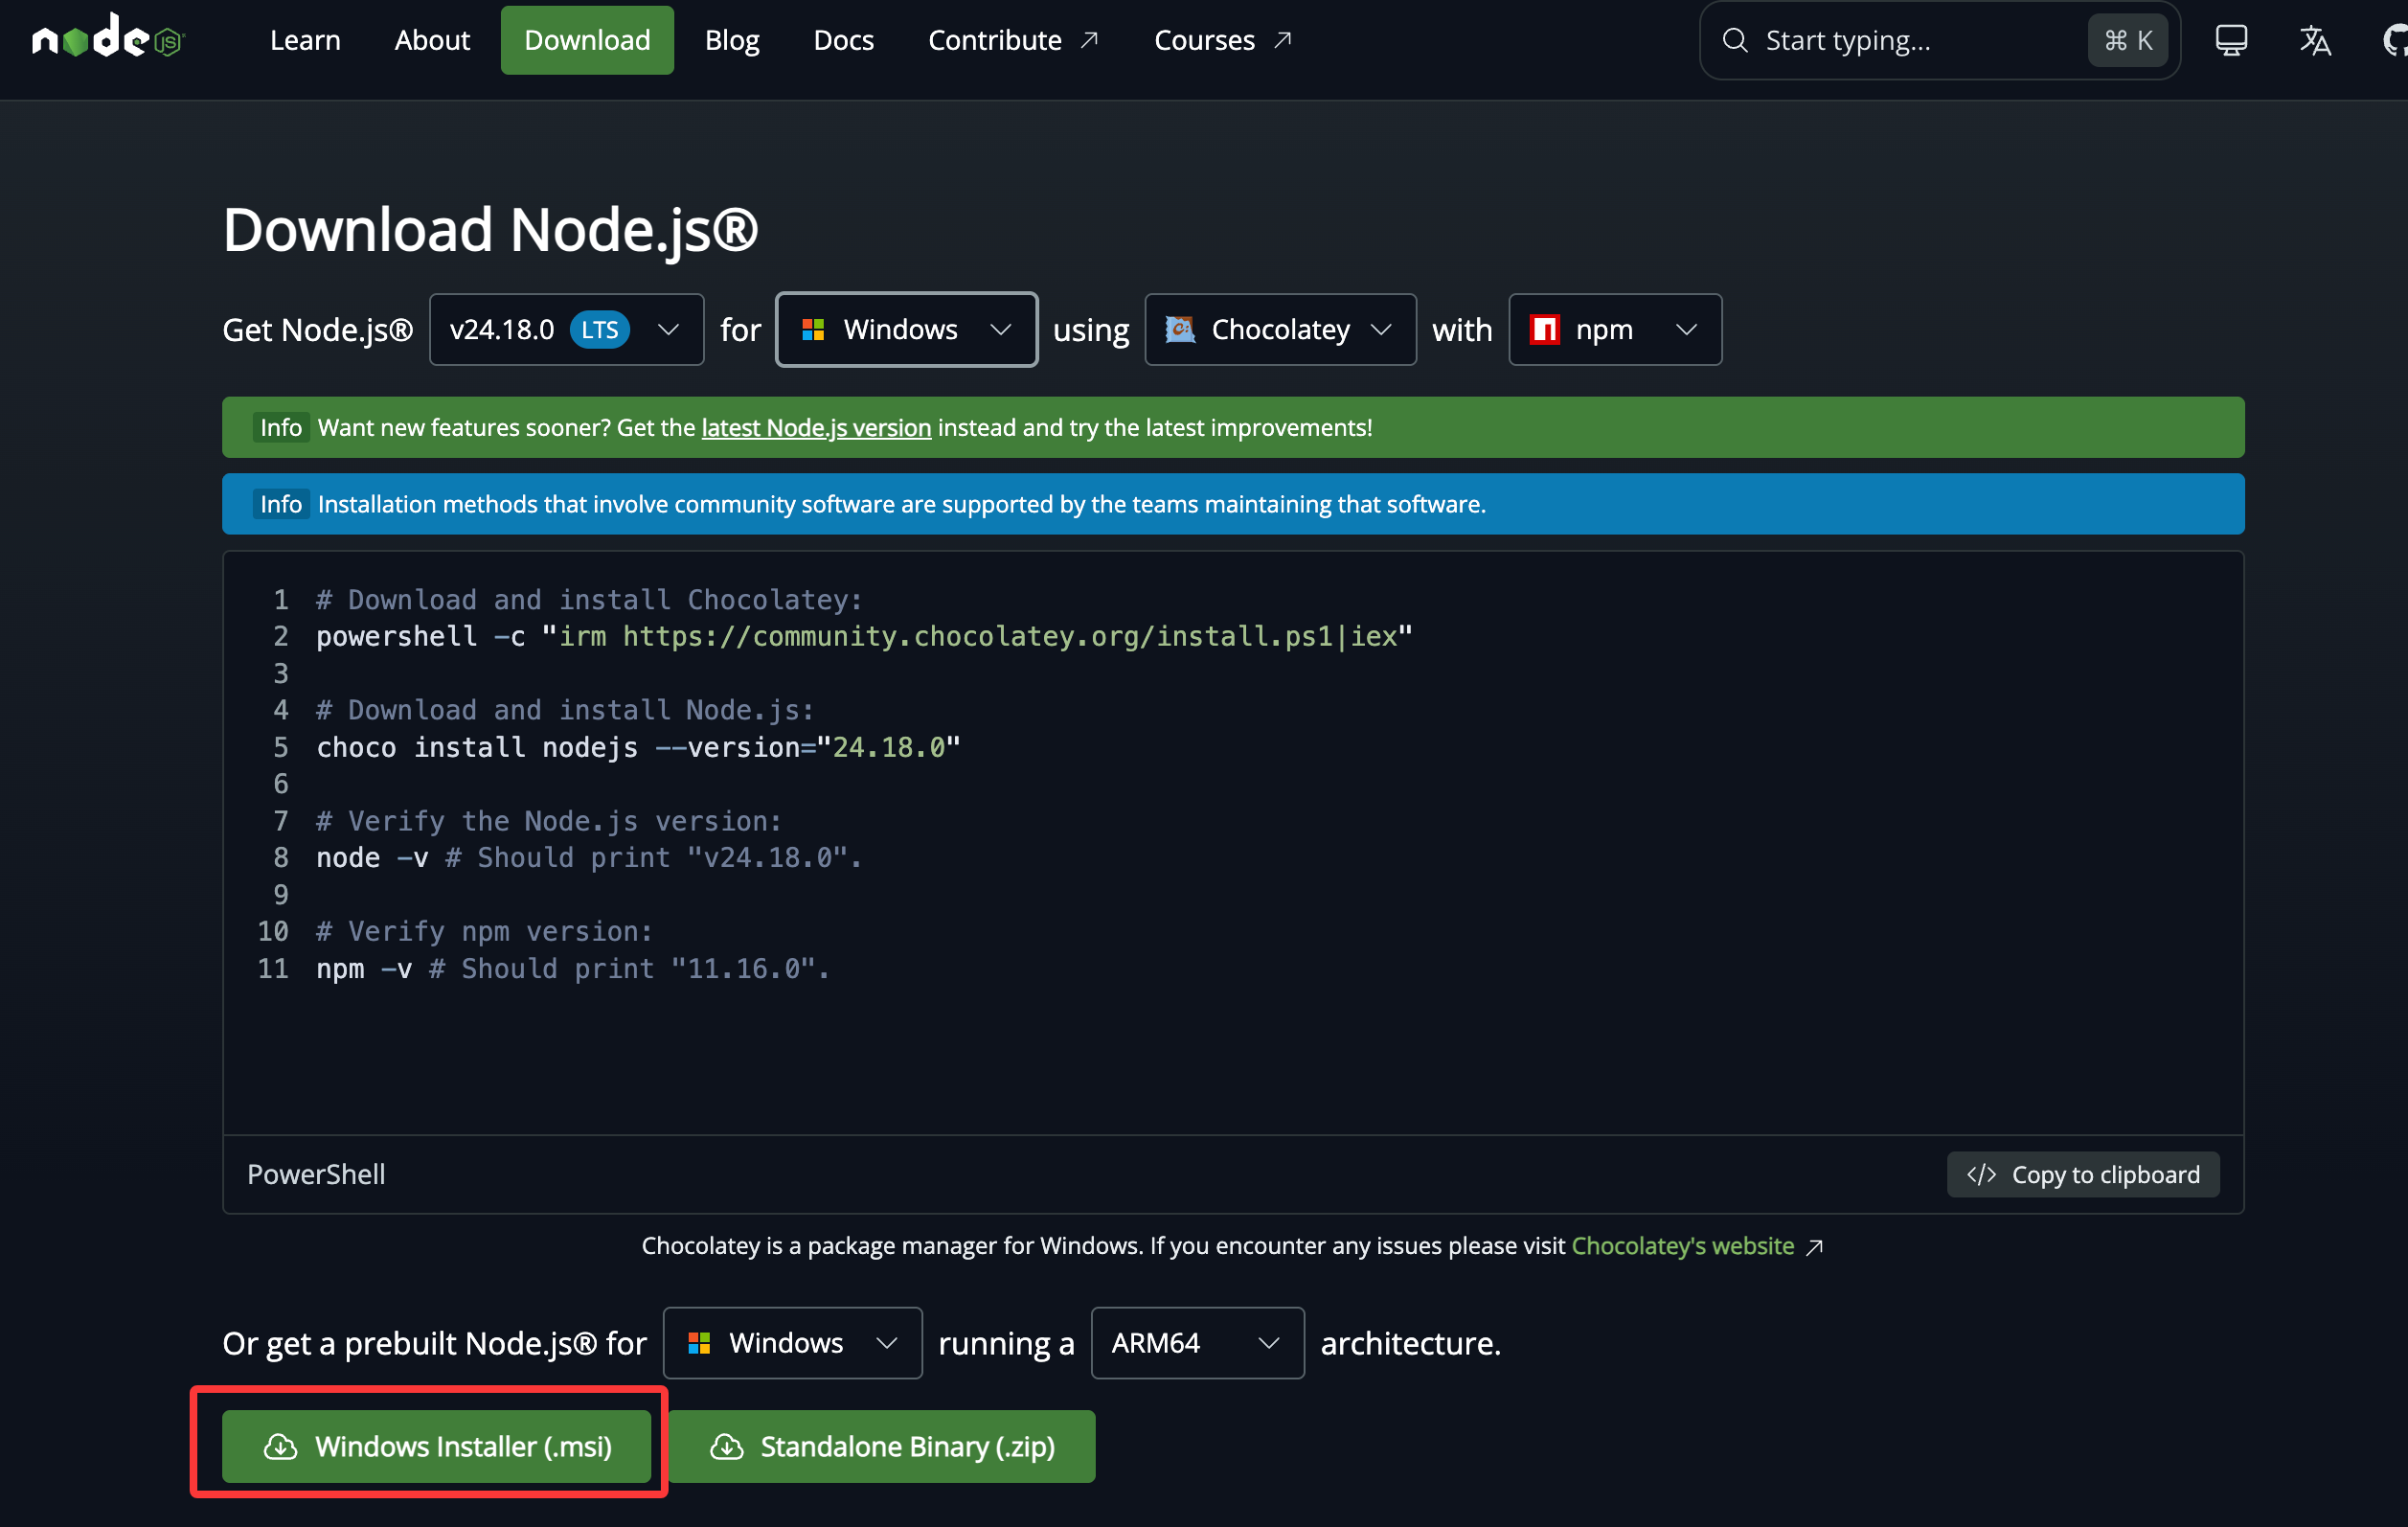The image size is (2408, 1527).
Task: Click the chevron on the version selector
Action: (668, 329)
